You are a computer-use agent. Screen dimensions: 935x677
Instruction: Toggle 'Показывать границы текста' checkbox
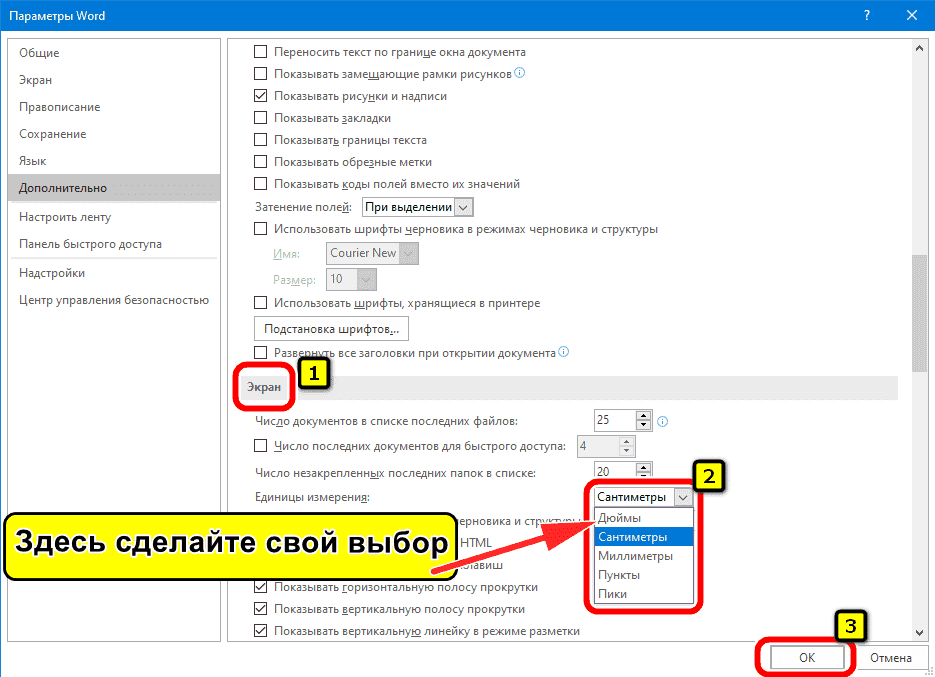click(x=261, y=140)
